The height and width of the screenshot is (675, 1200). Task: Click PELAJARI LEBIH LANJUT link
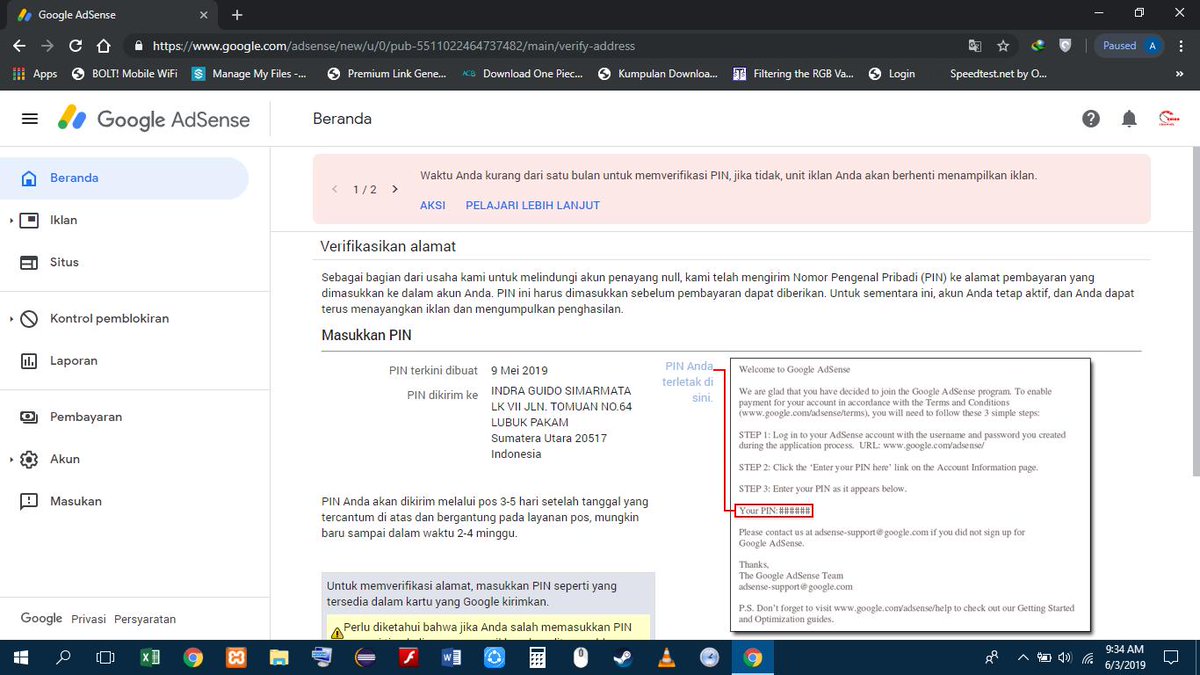(533, 205)
